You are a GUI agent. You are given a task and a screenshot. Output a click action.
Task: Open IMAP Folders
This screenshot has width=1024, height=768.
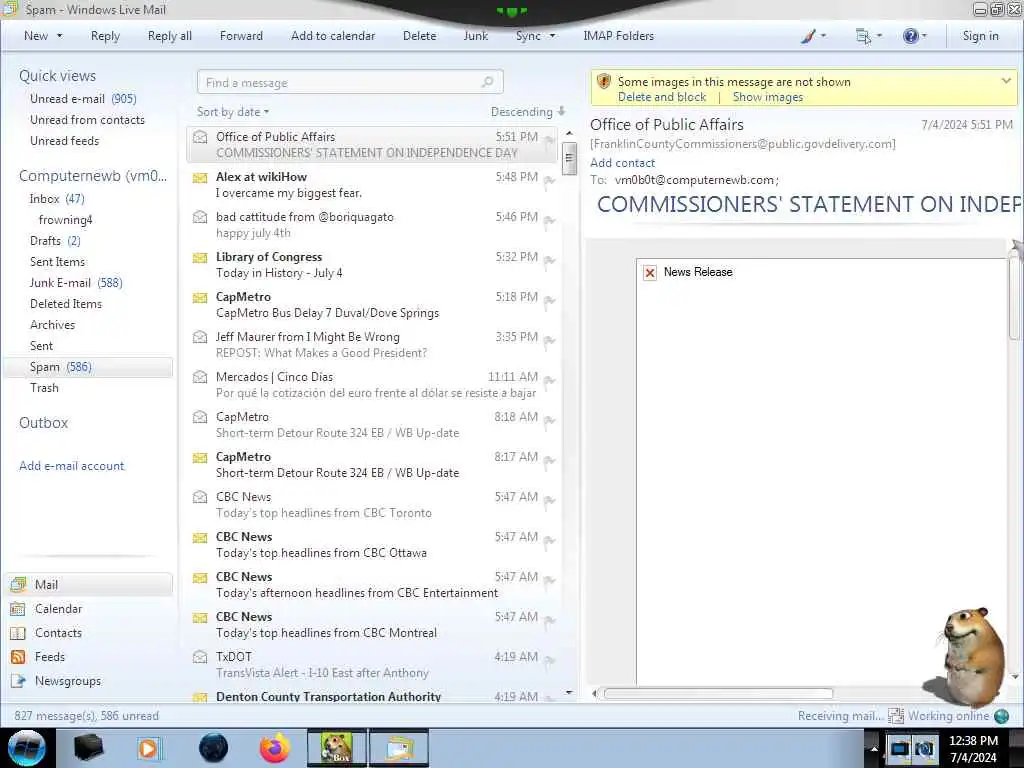618,36
